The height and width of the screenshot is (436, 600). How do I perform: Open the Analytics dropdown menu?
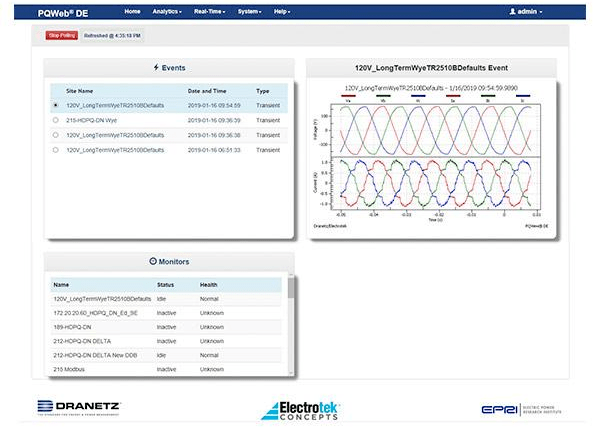[x=167, y=11]
